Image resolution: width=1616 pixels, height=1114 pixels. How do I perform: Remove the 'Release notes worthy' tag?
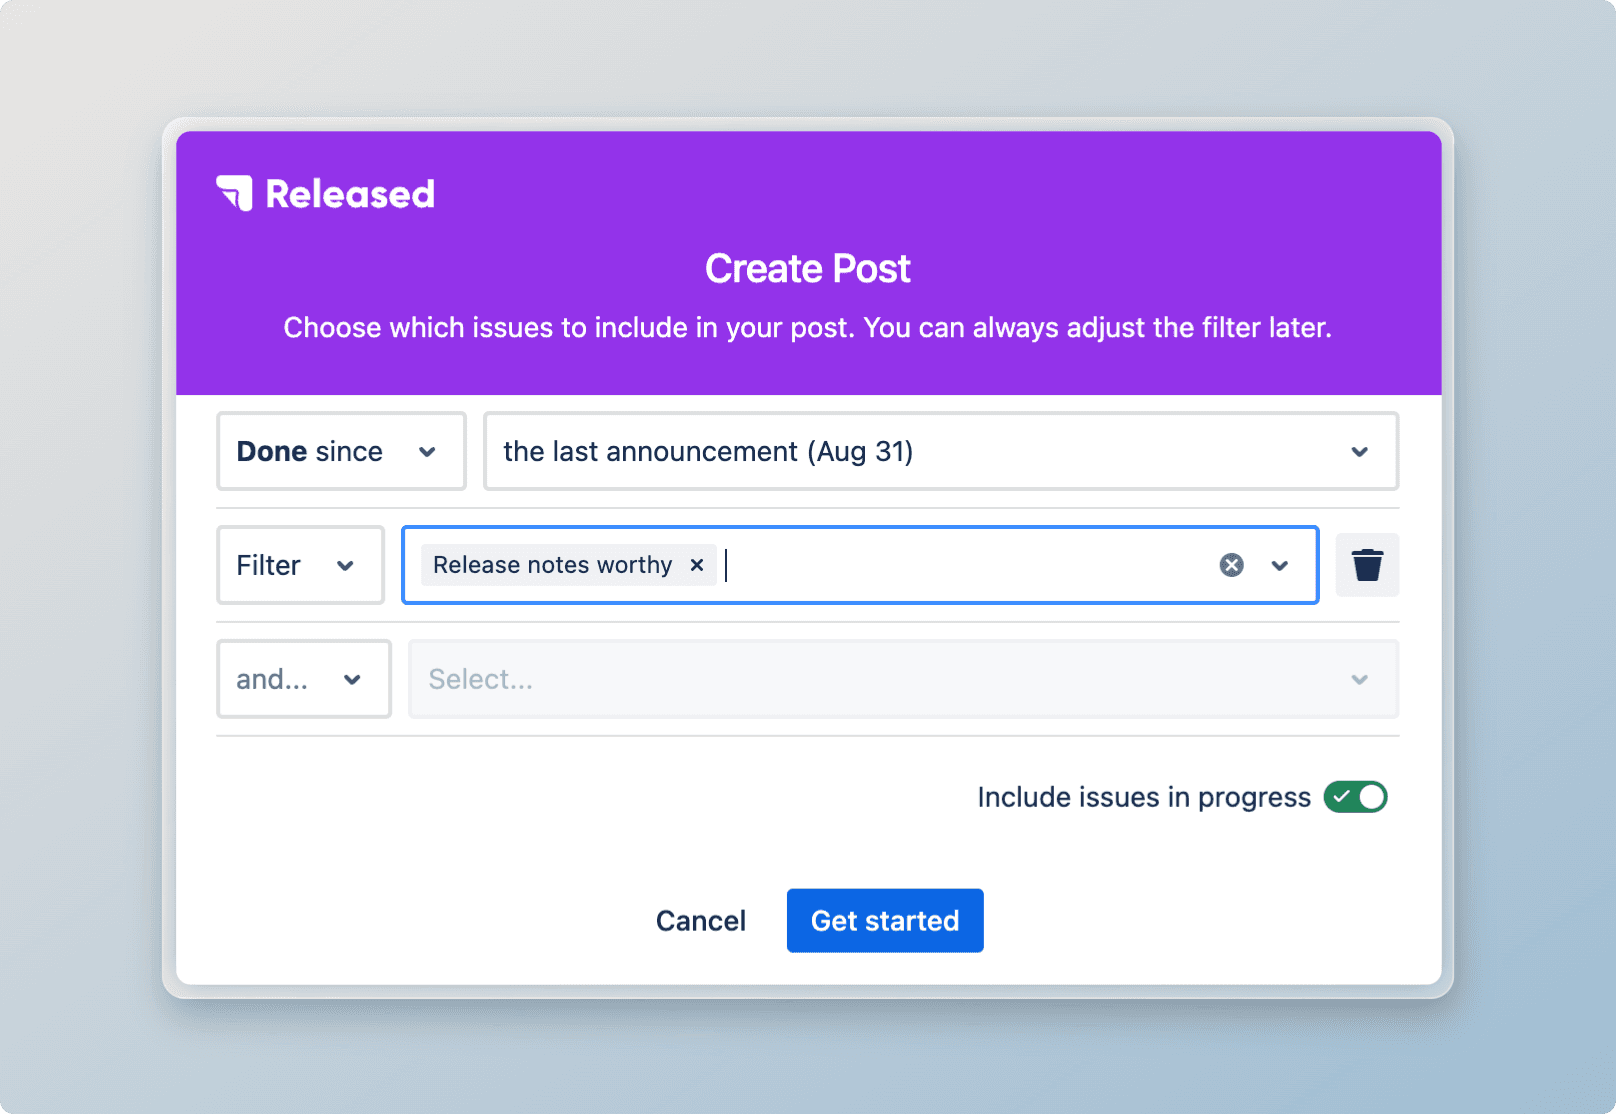(697, 565)
